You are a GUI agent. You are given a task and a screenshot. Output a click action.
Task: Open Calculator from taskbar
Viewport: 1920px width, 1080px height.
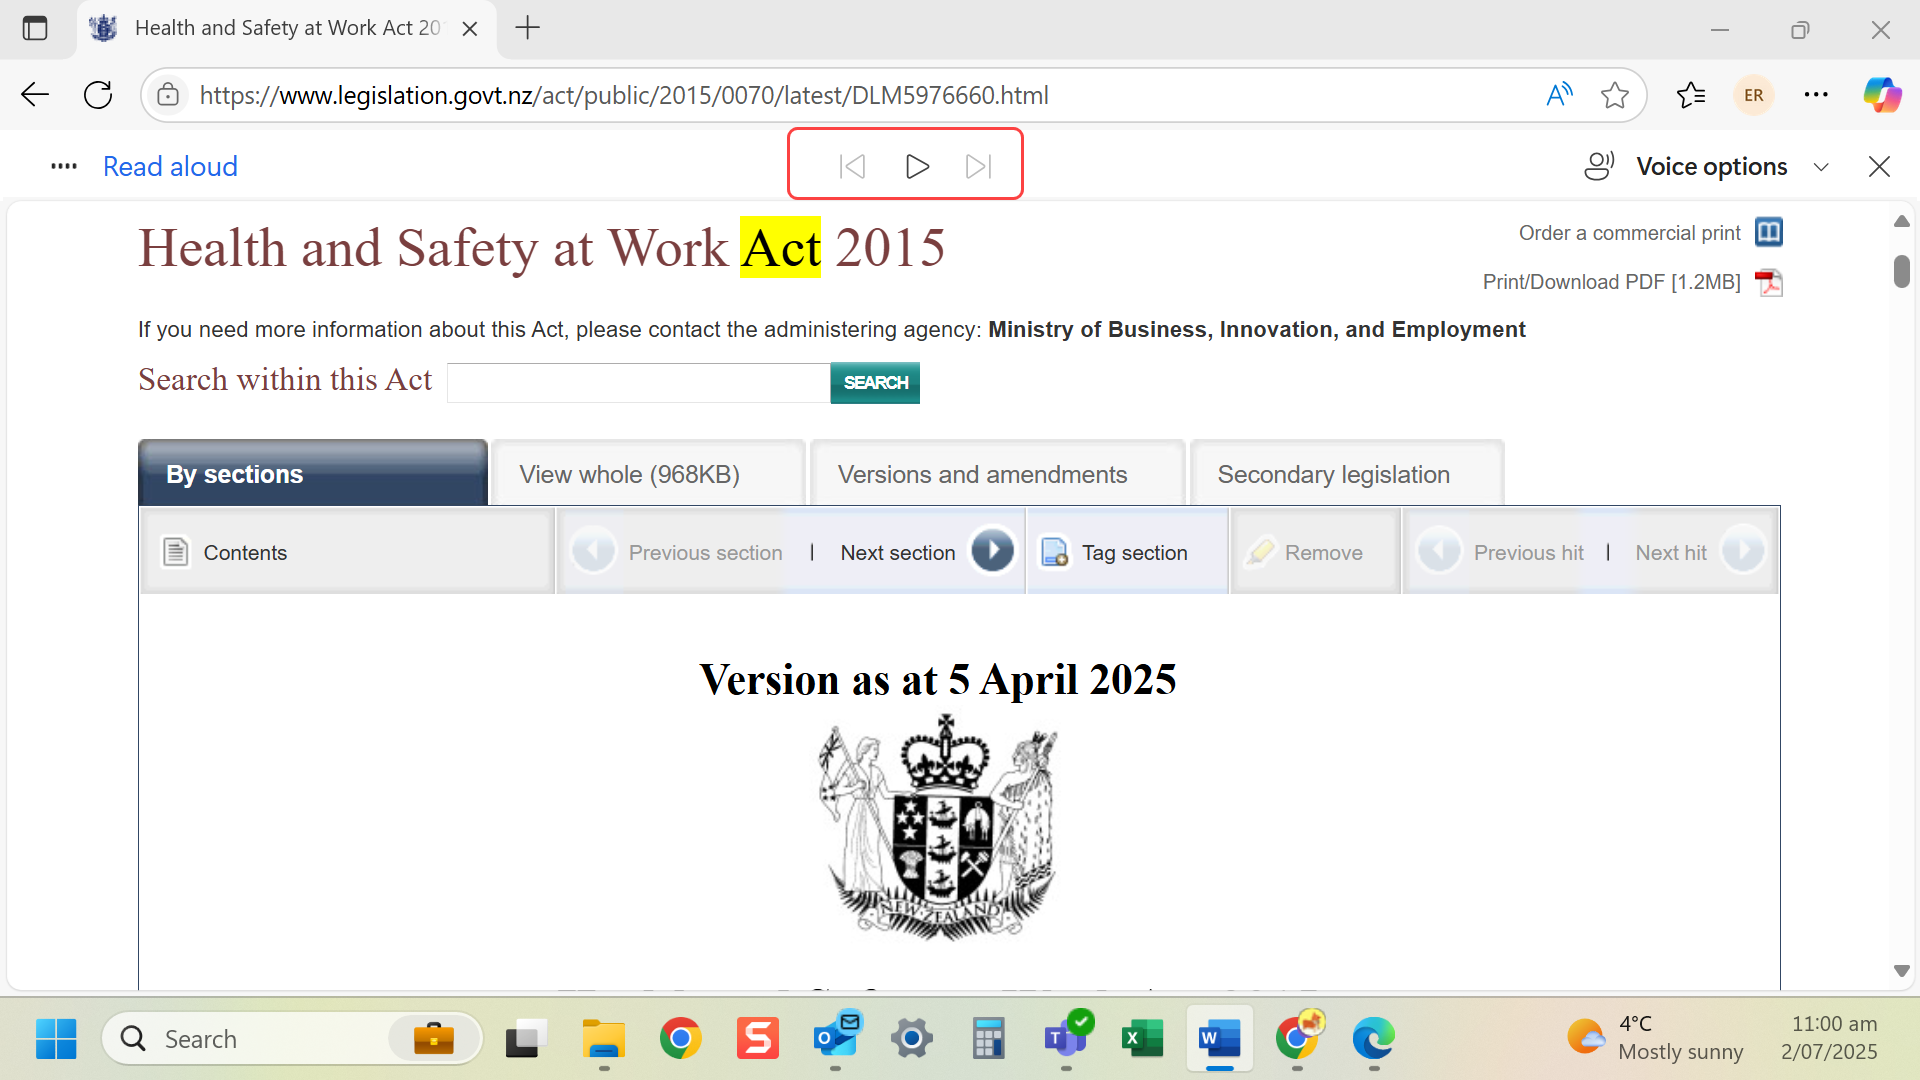[x=988, y=1039]
